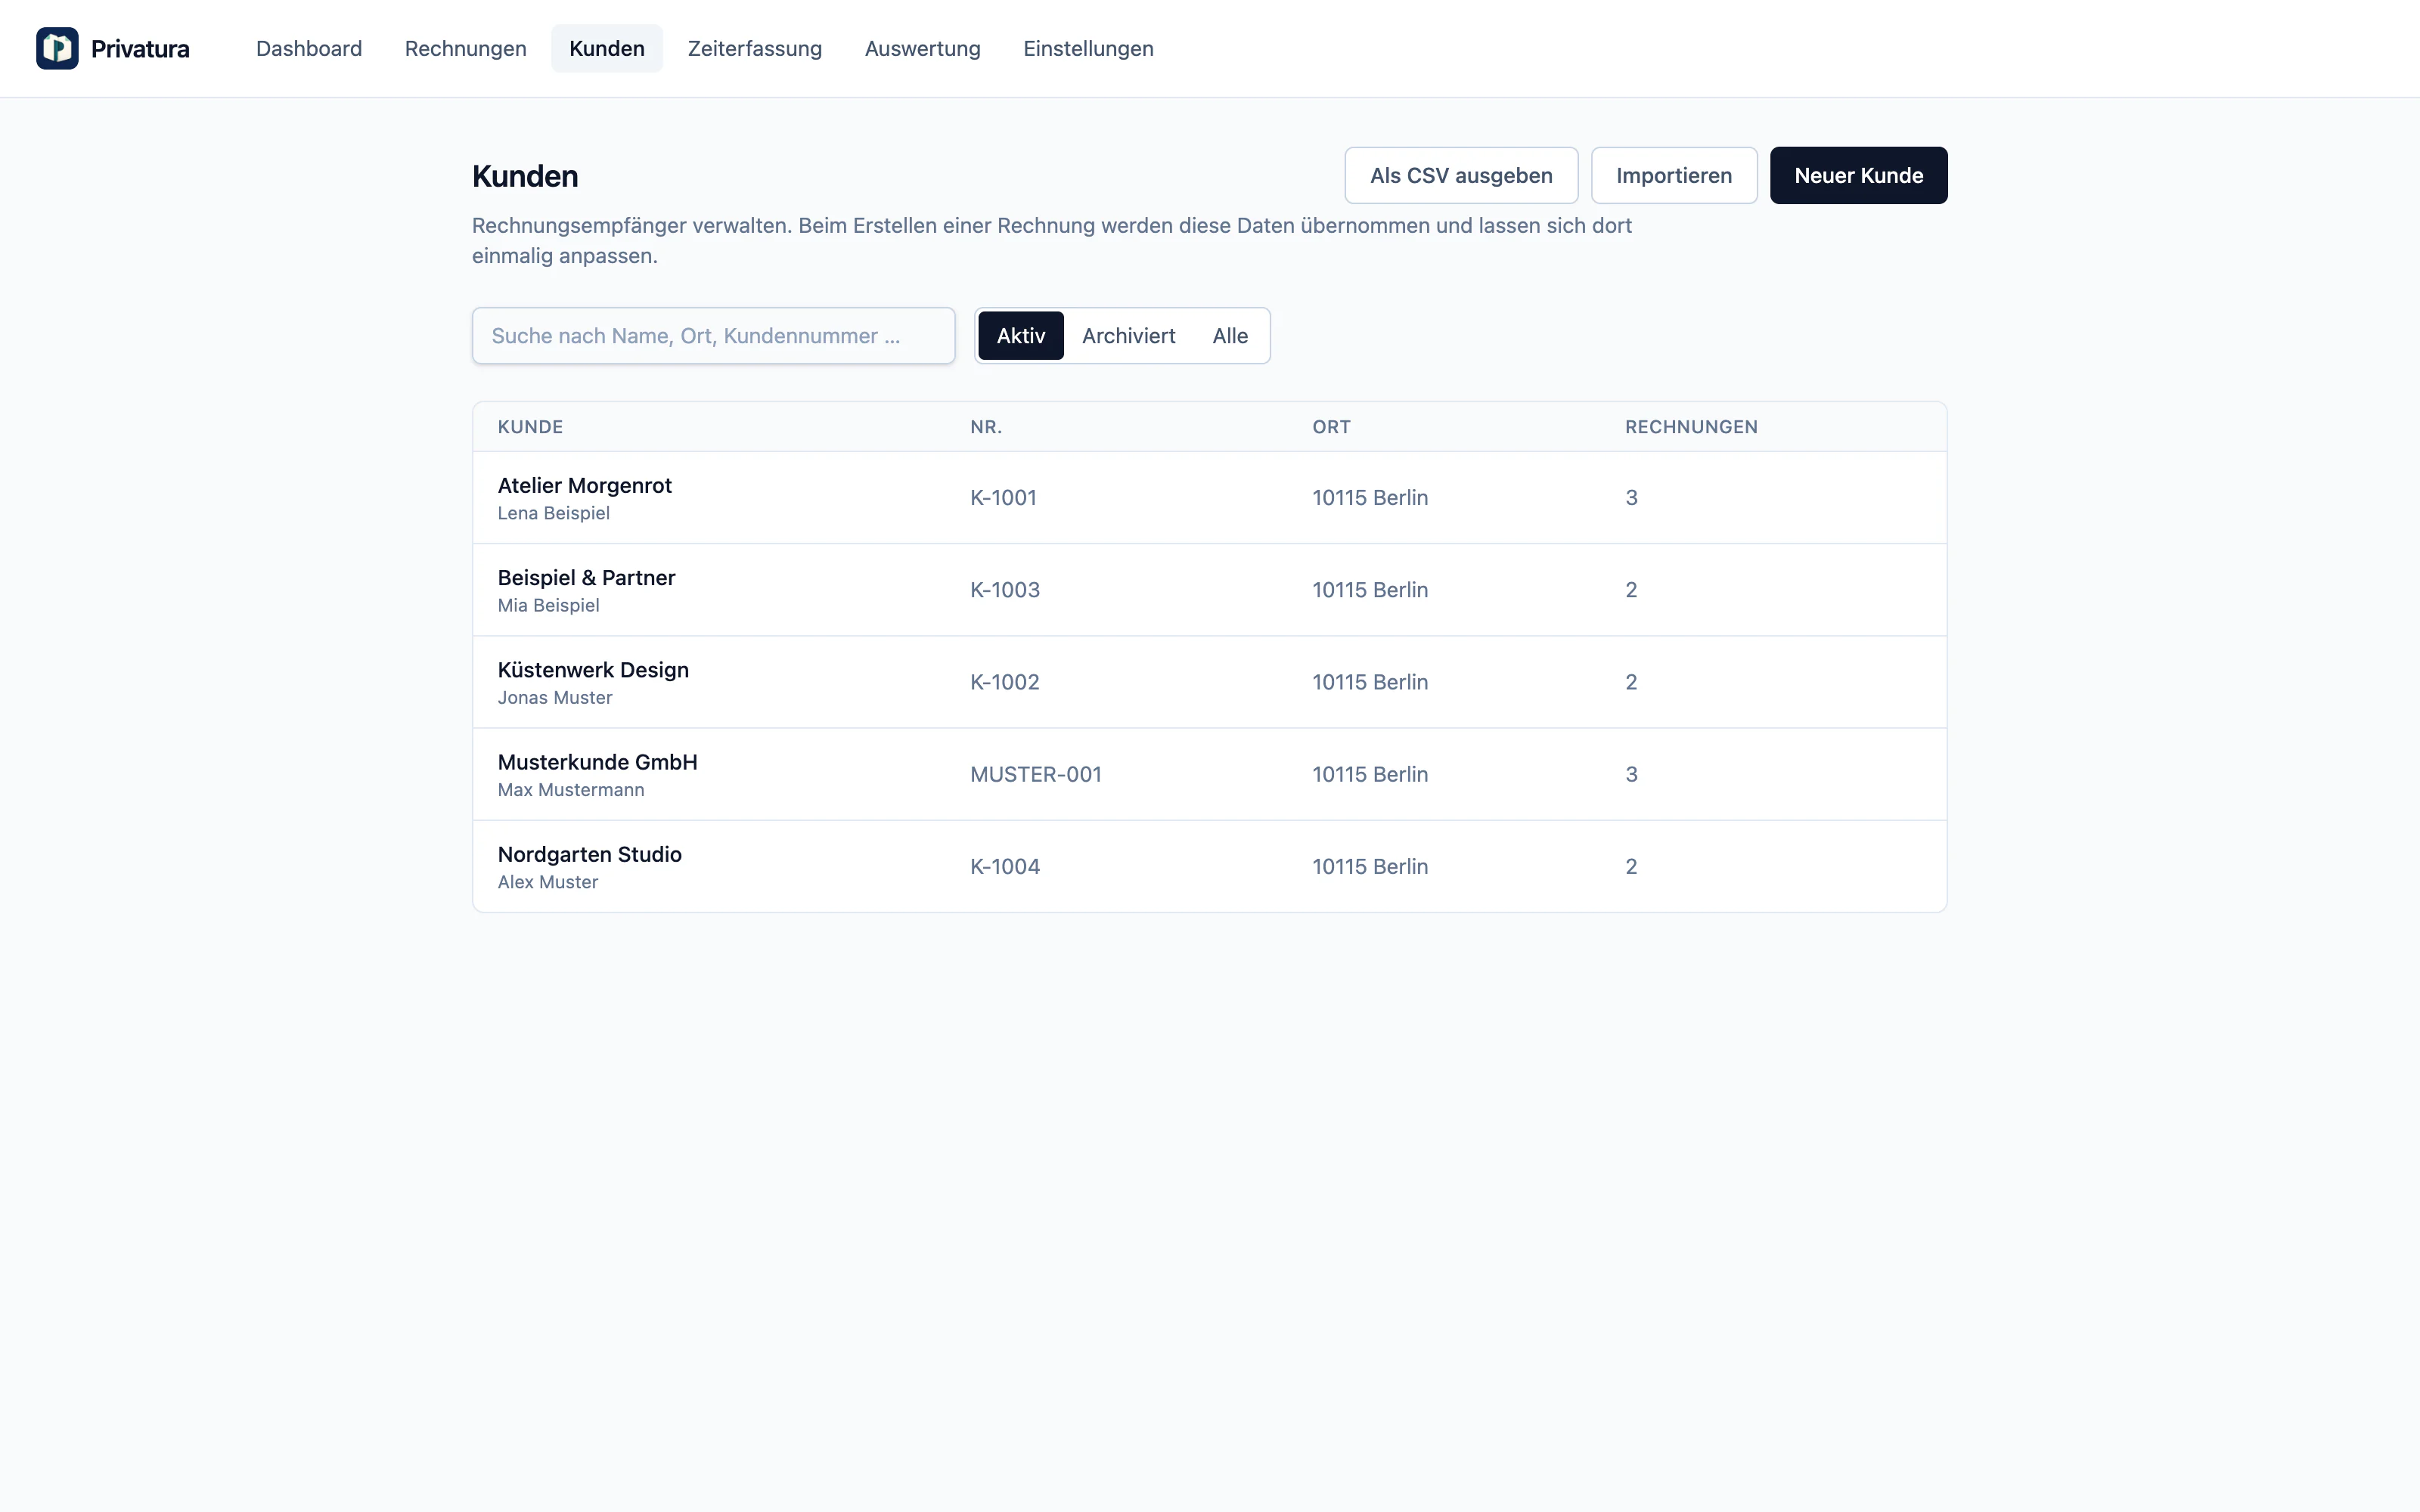Click 10115 Berlin in Musterkunde GmbH row
Screen dimensions: 2420x1512
tap(1370, 774)
